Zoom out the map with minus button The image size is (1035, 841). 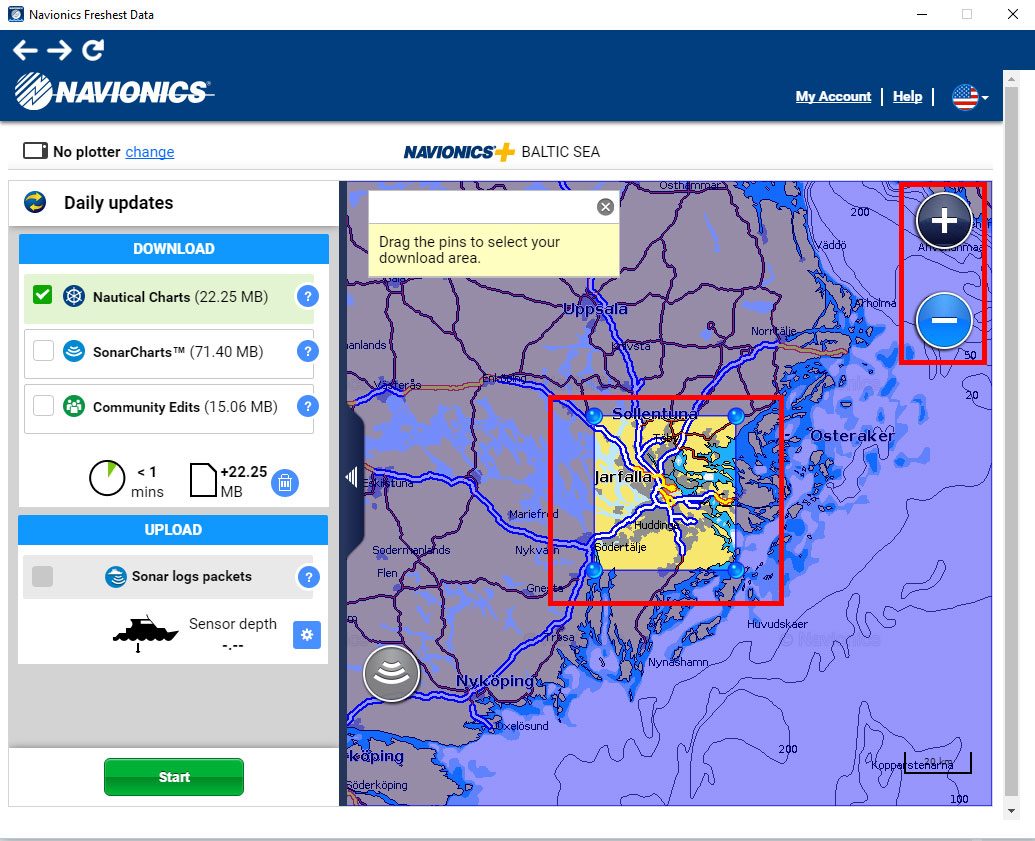(944, 321)
